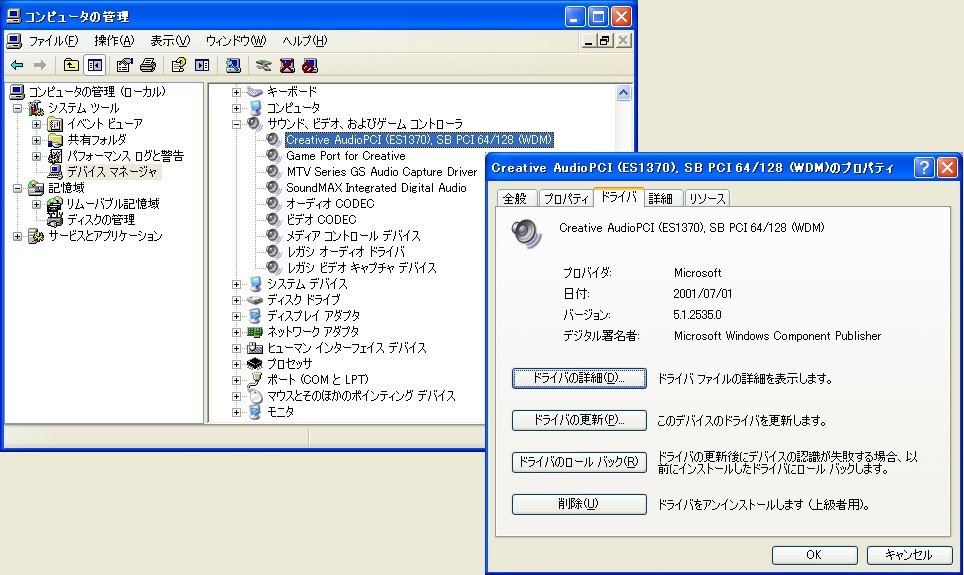Click the SoundMAX Integrated Digital Audio icon
The image size is (964, 575).
(273, 188)
